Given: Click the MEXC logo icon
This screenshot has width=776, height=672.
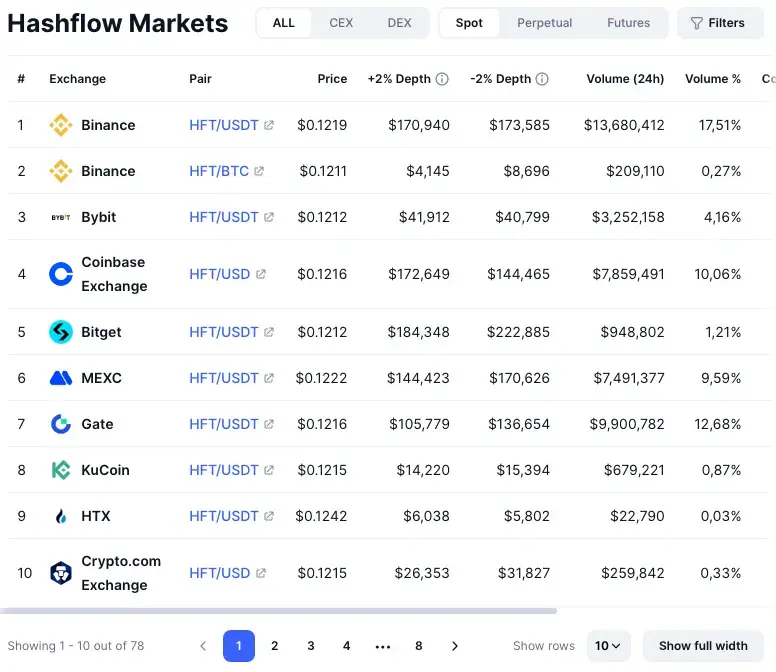Looking at the screenshot, I should click(61, 378).
